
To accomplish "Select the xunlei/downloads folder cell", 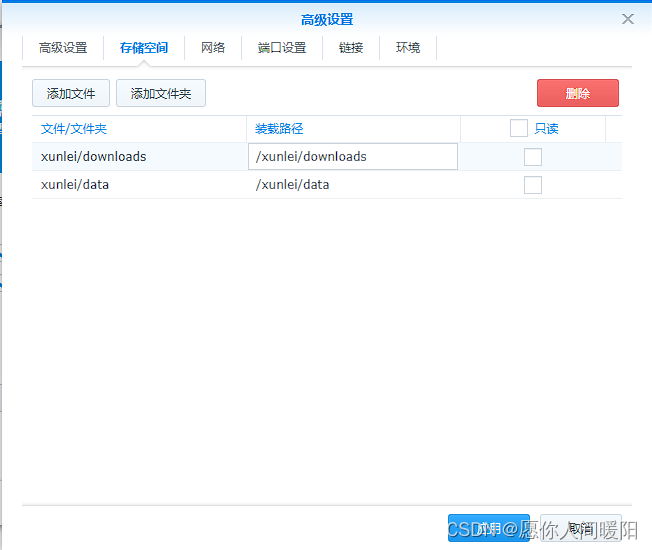I will (x=139, y=157).
